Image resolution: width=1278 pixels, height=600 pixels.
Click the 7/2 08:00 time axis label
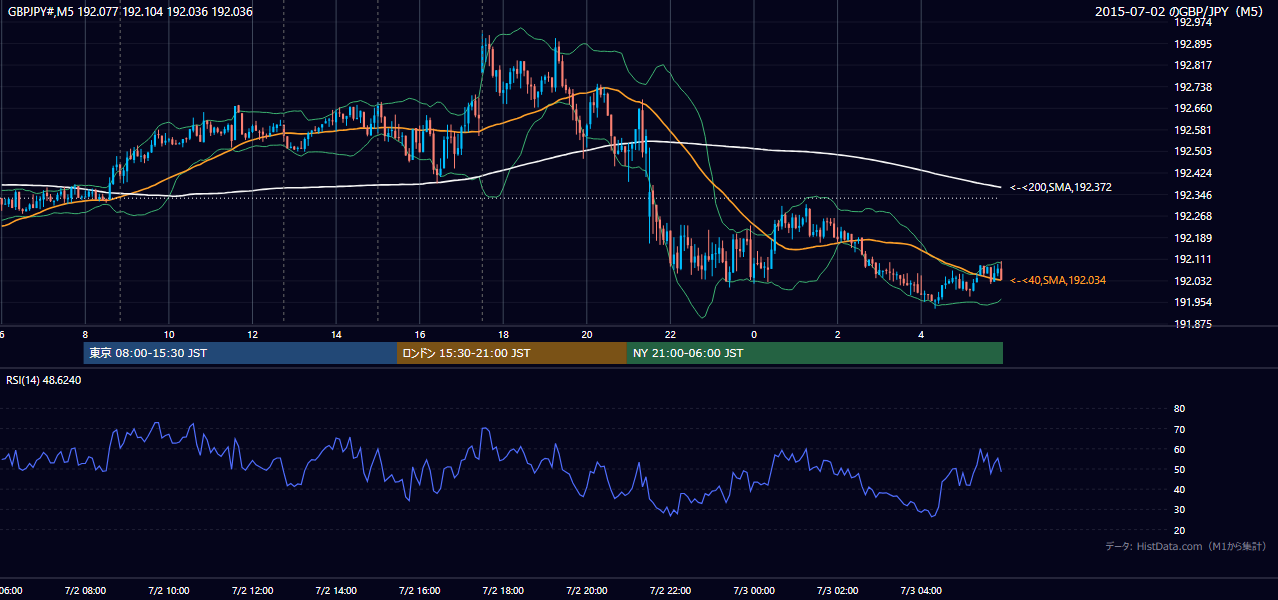[85, 590]
